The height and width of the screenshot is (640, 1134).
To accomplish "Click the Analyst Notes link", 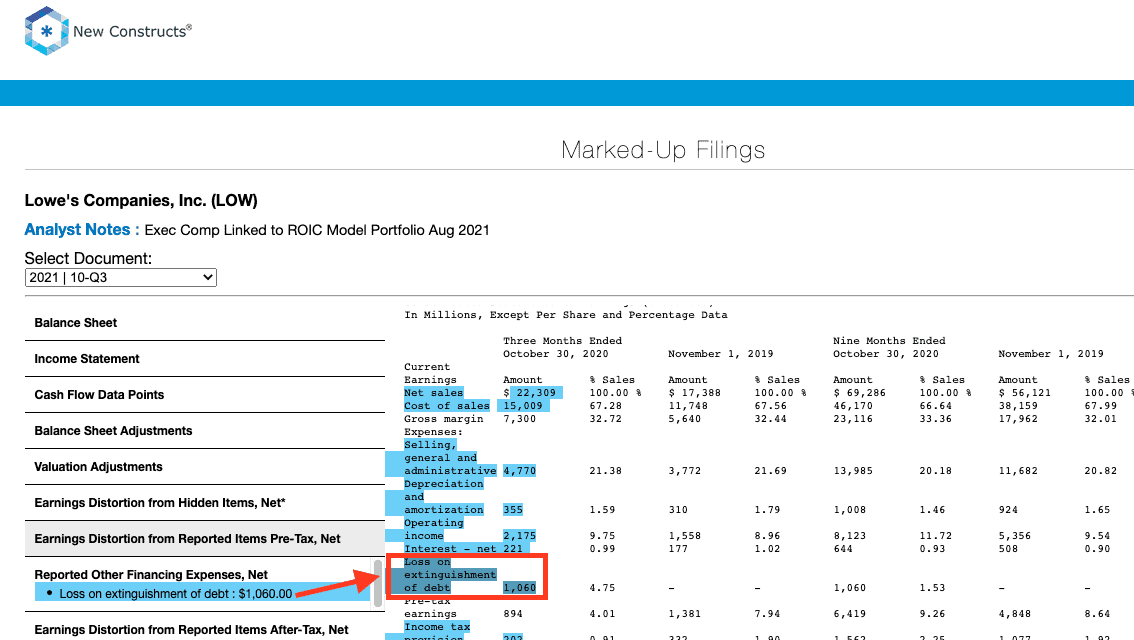I will (77, 230).
